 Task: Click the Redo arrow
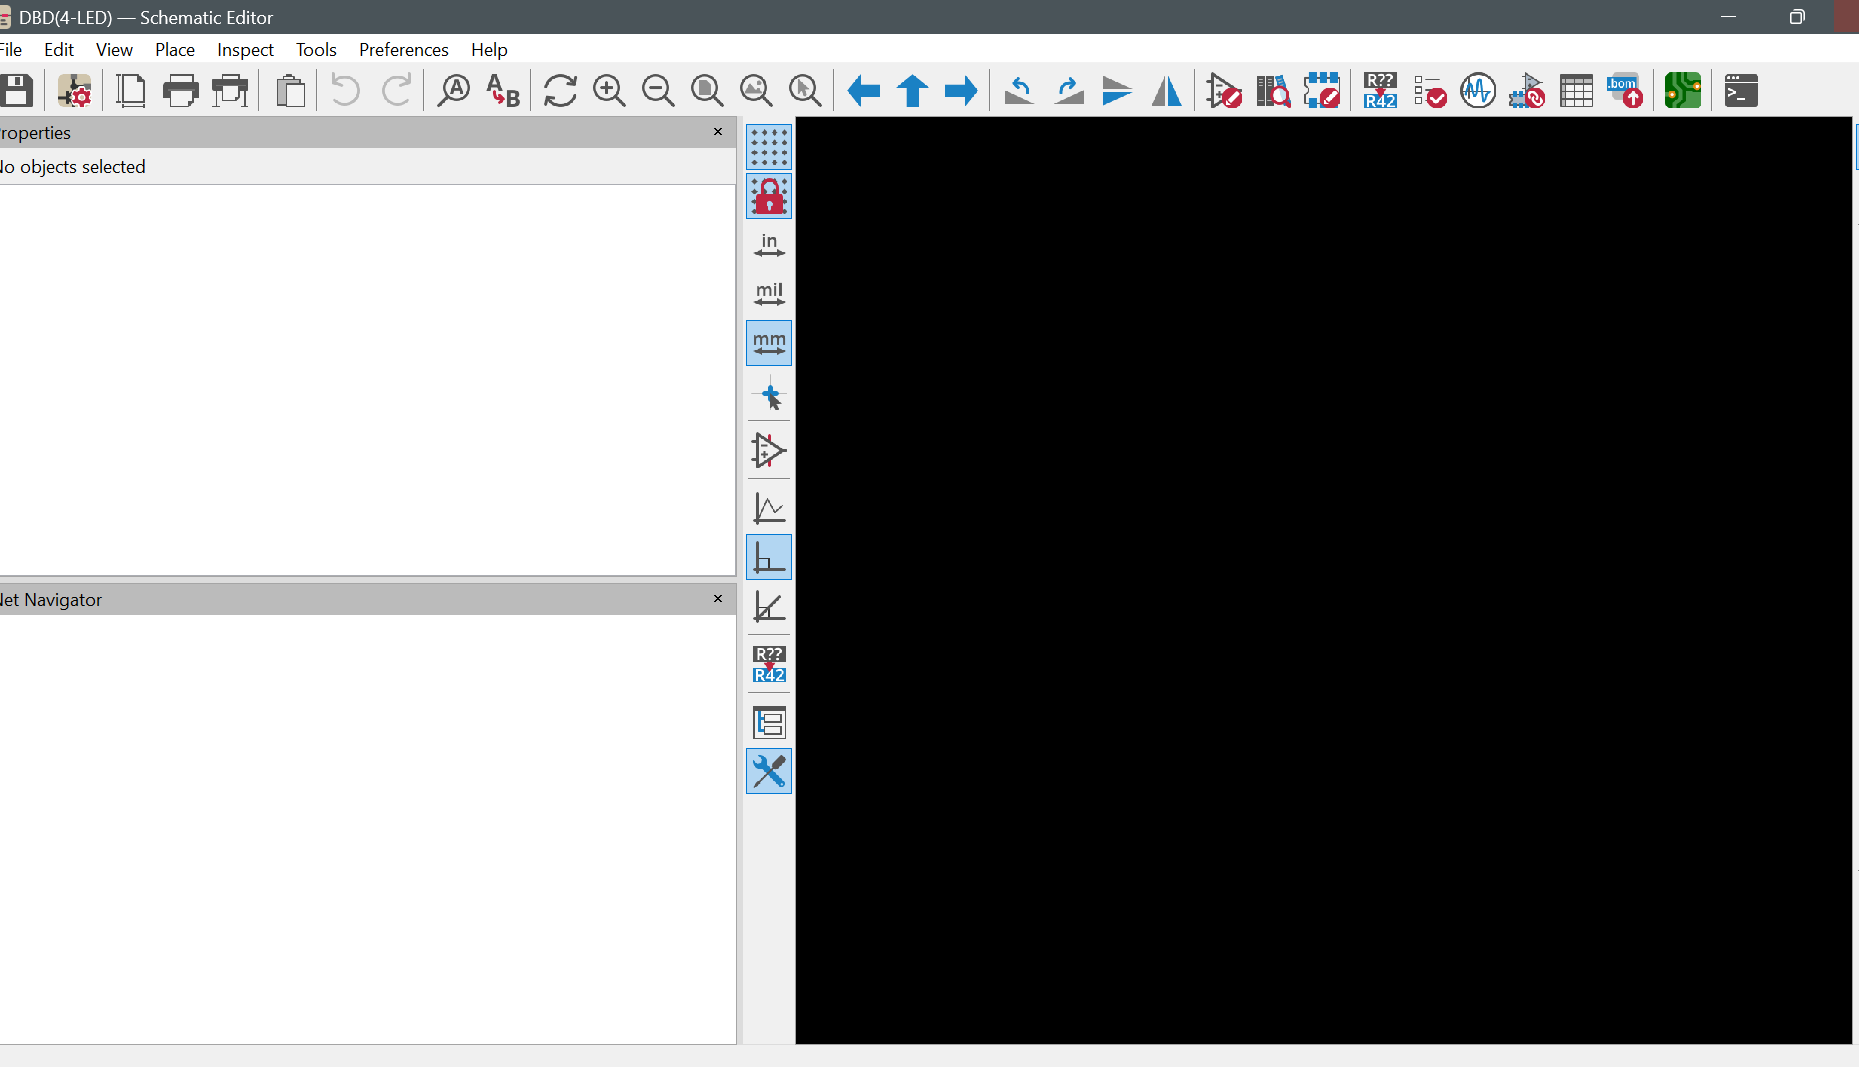[x=396, y=91]
